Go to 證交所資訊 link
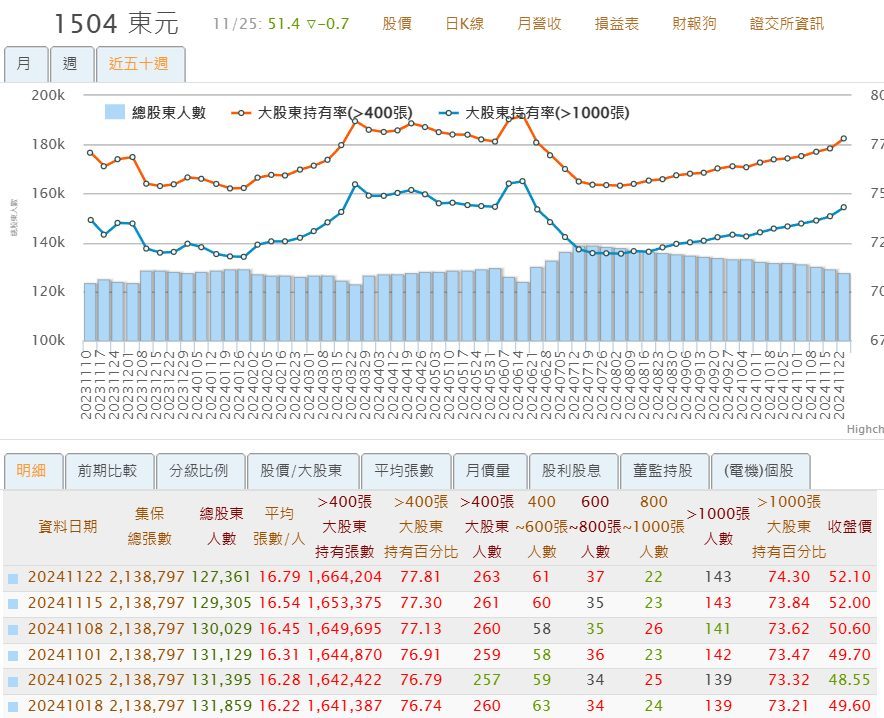Screen dimensions: 884x718 [x=786, y=24]
